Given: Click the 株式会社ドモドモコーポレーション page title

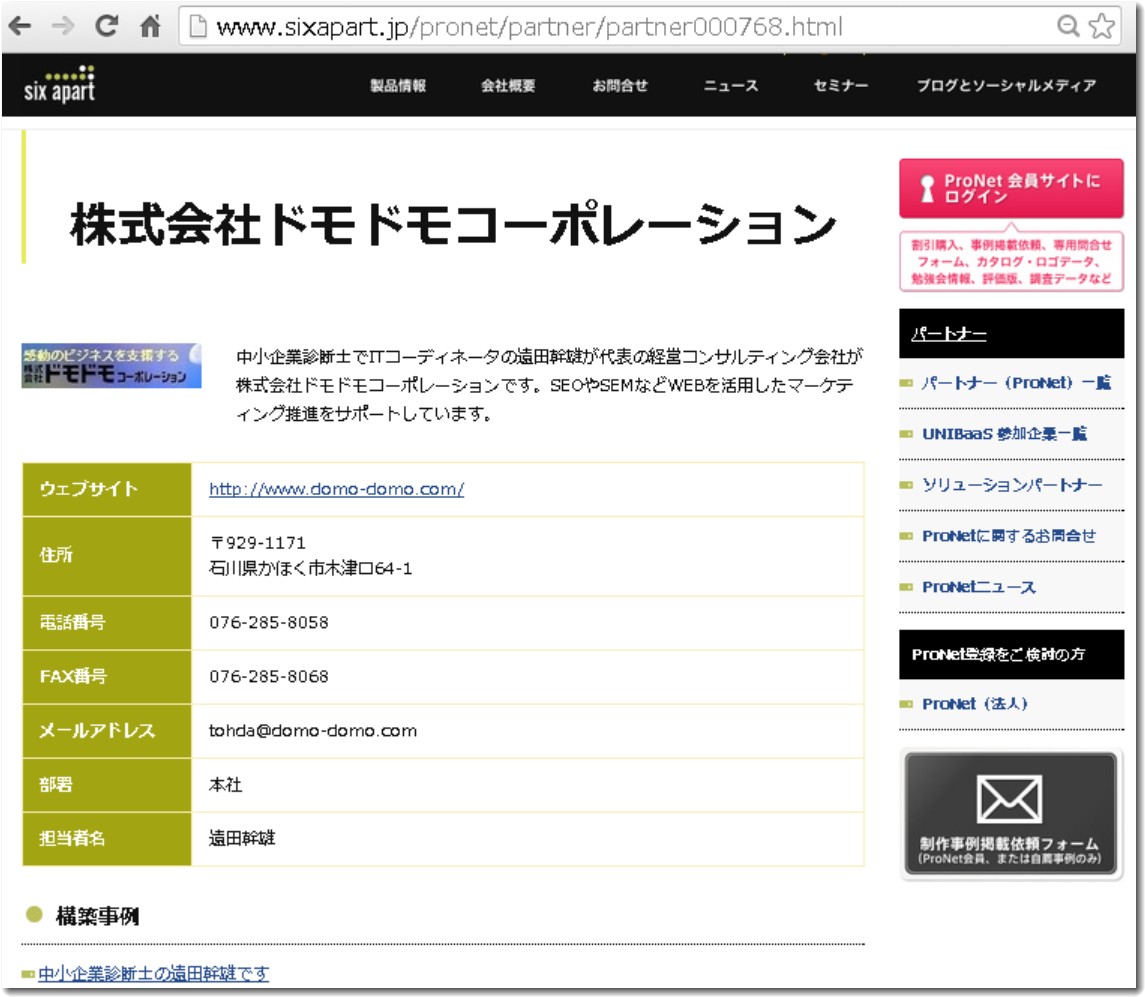Looking at the screenshot, I should click(453, 224).
